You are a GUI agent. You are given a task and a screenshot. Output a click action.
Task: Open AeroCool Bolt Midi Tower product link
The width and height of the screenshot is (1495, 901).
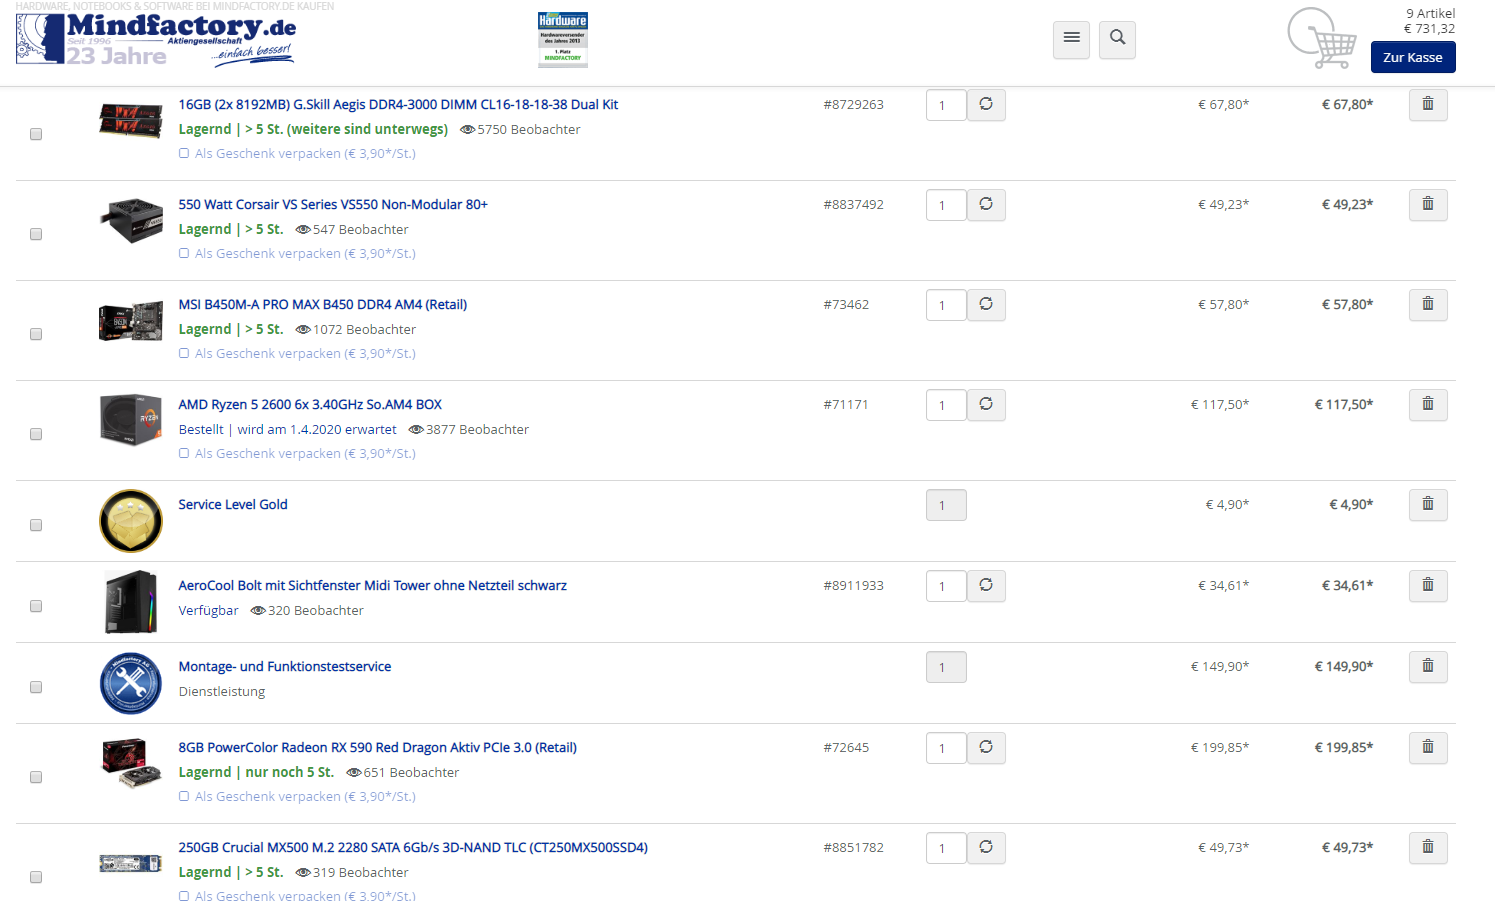click(372, 585)
